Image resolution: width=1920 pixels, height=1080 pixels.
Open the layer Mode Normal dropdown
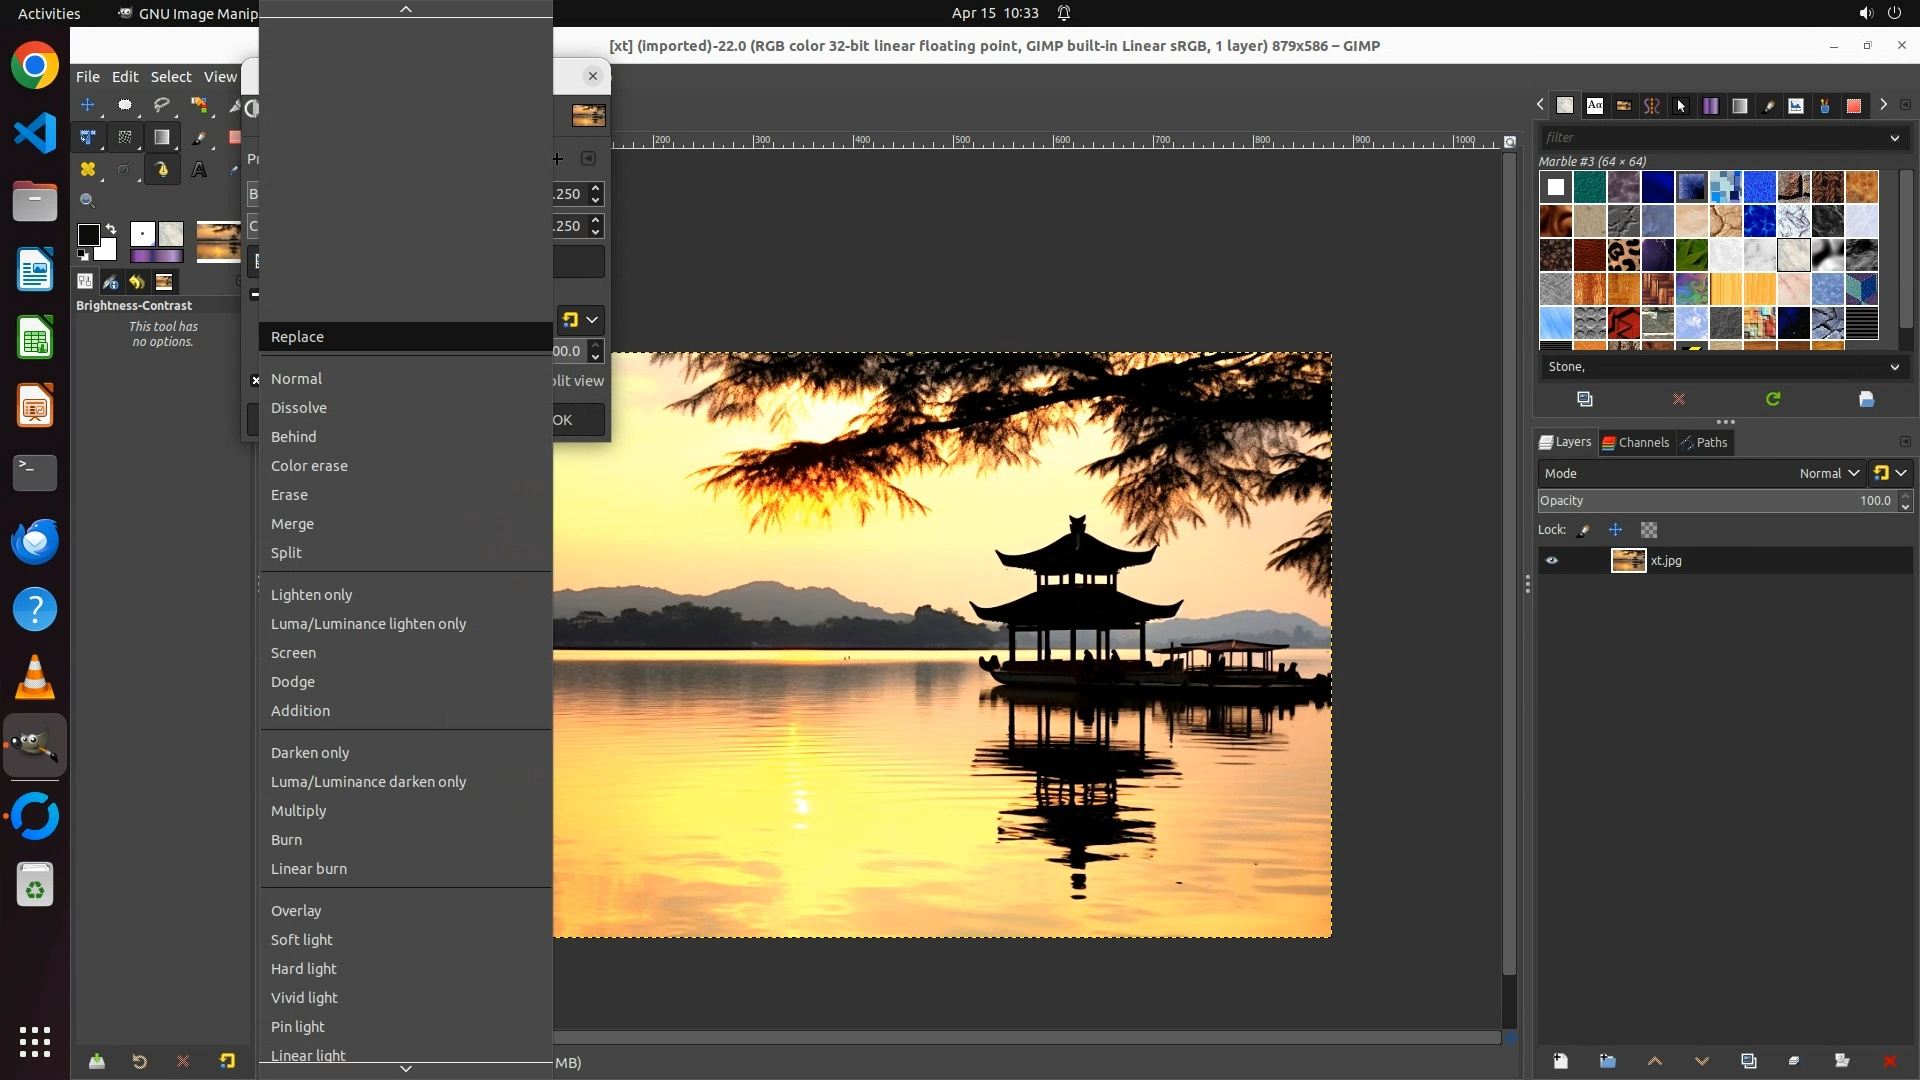click(x=1829, y=474)
